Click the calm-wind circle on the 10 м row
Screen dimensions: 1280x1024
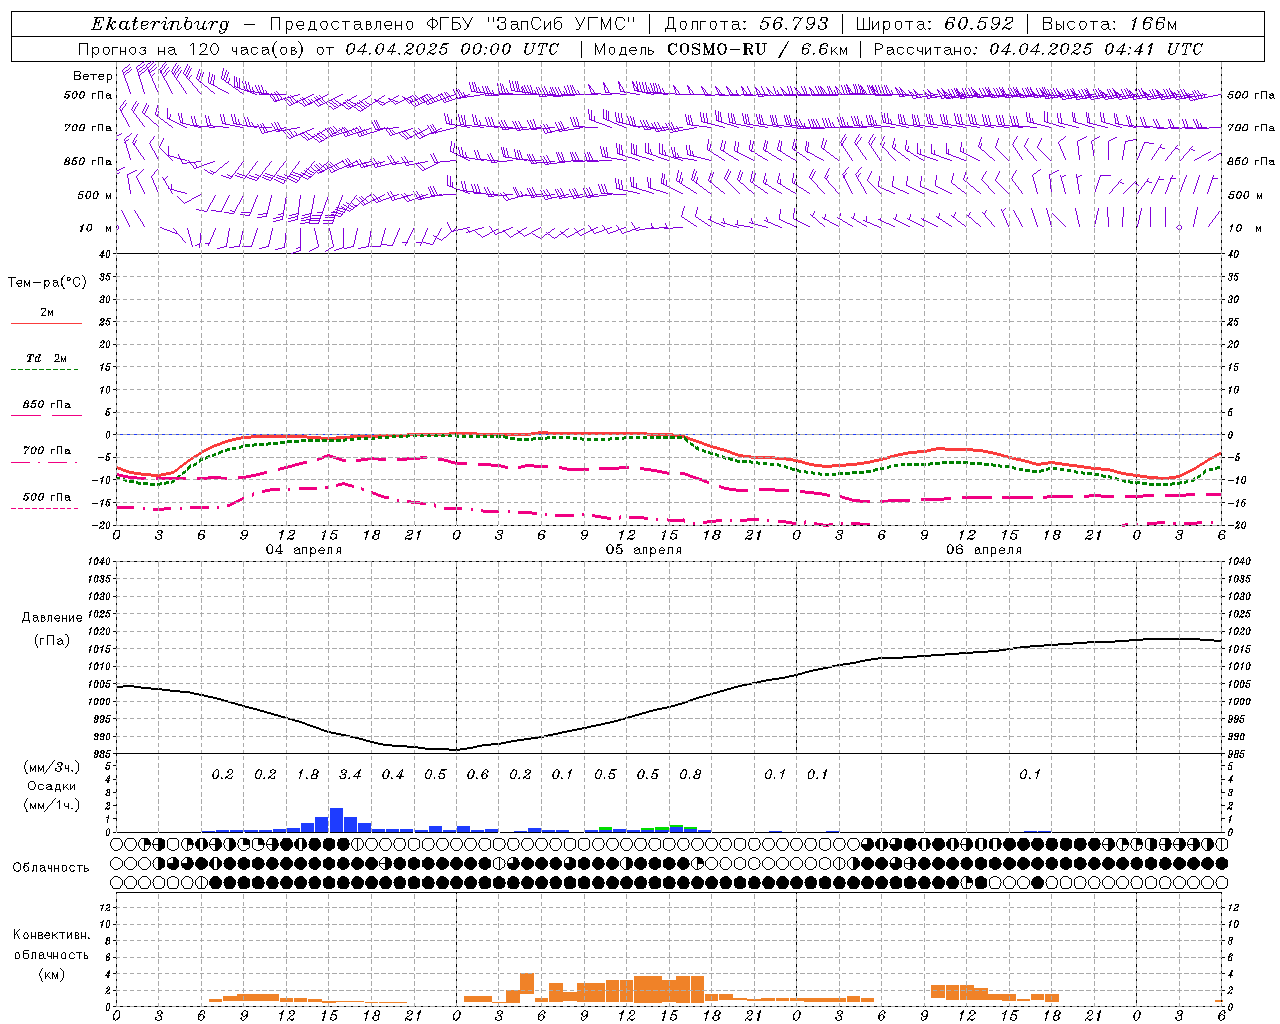[x=1179, y=228]
